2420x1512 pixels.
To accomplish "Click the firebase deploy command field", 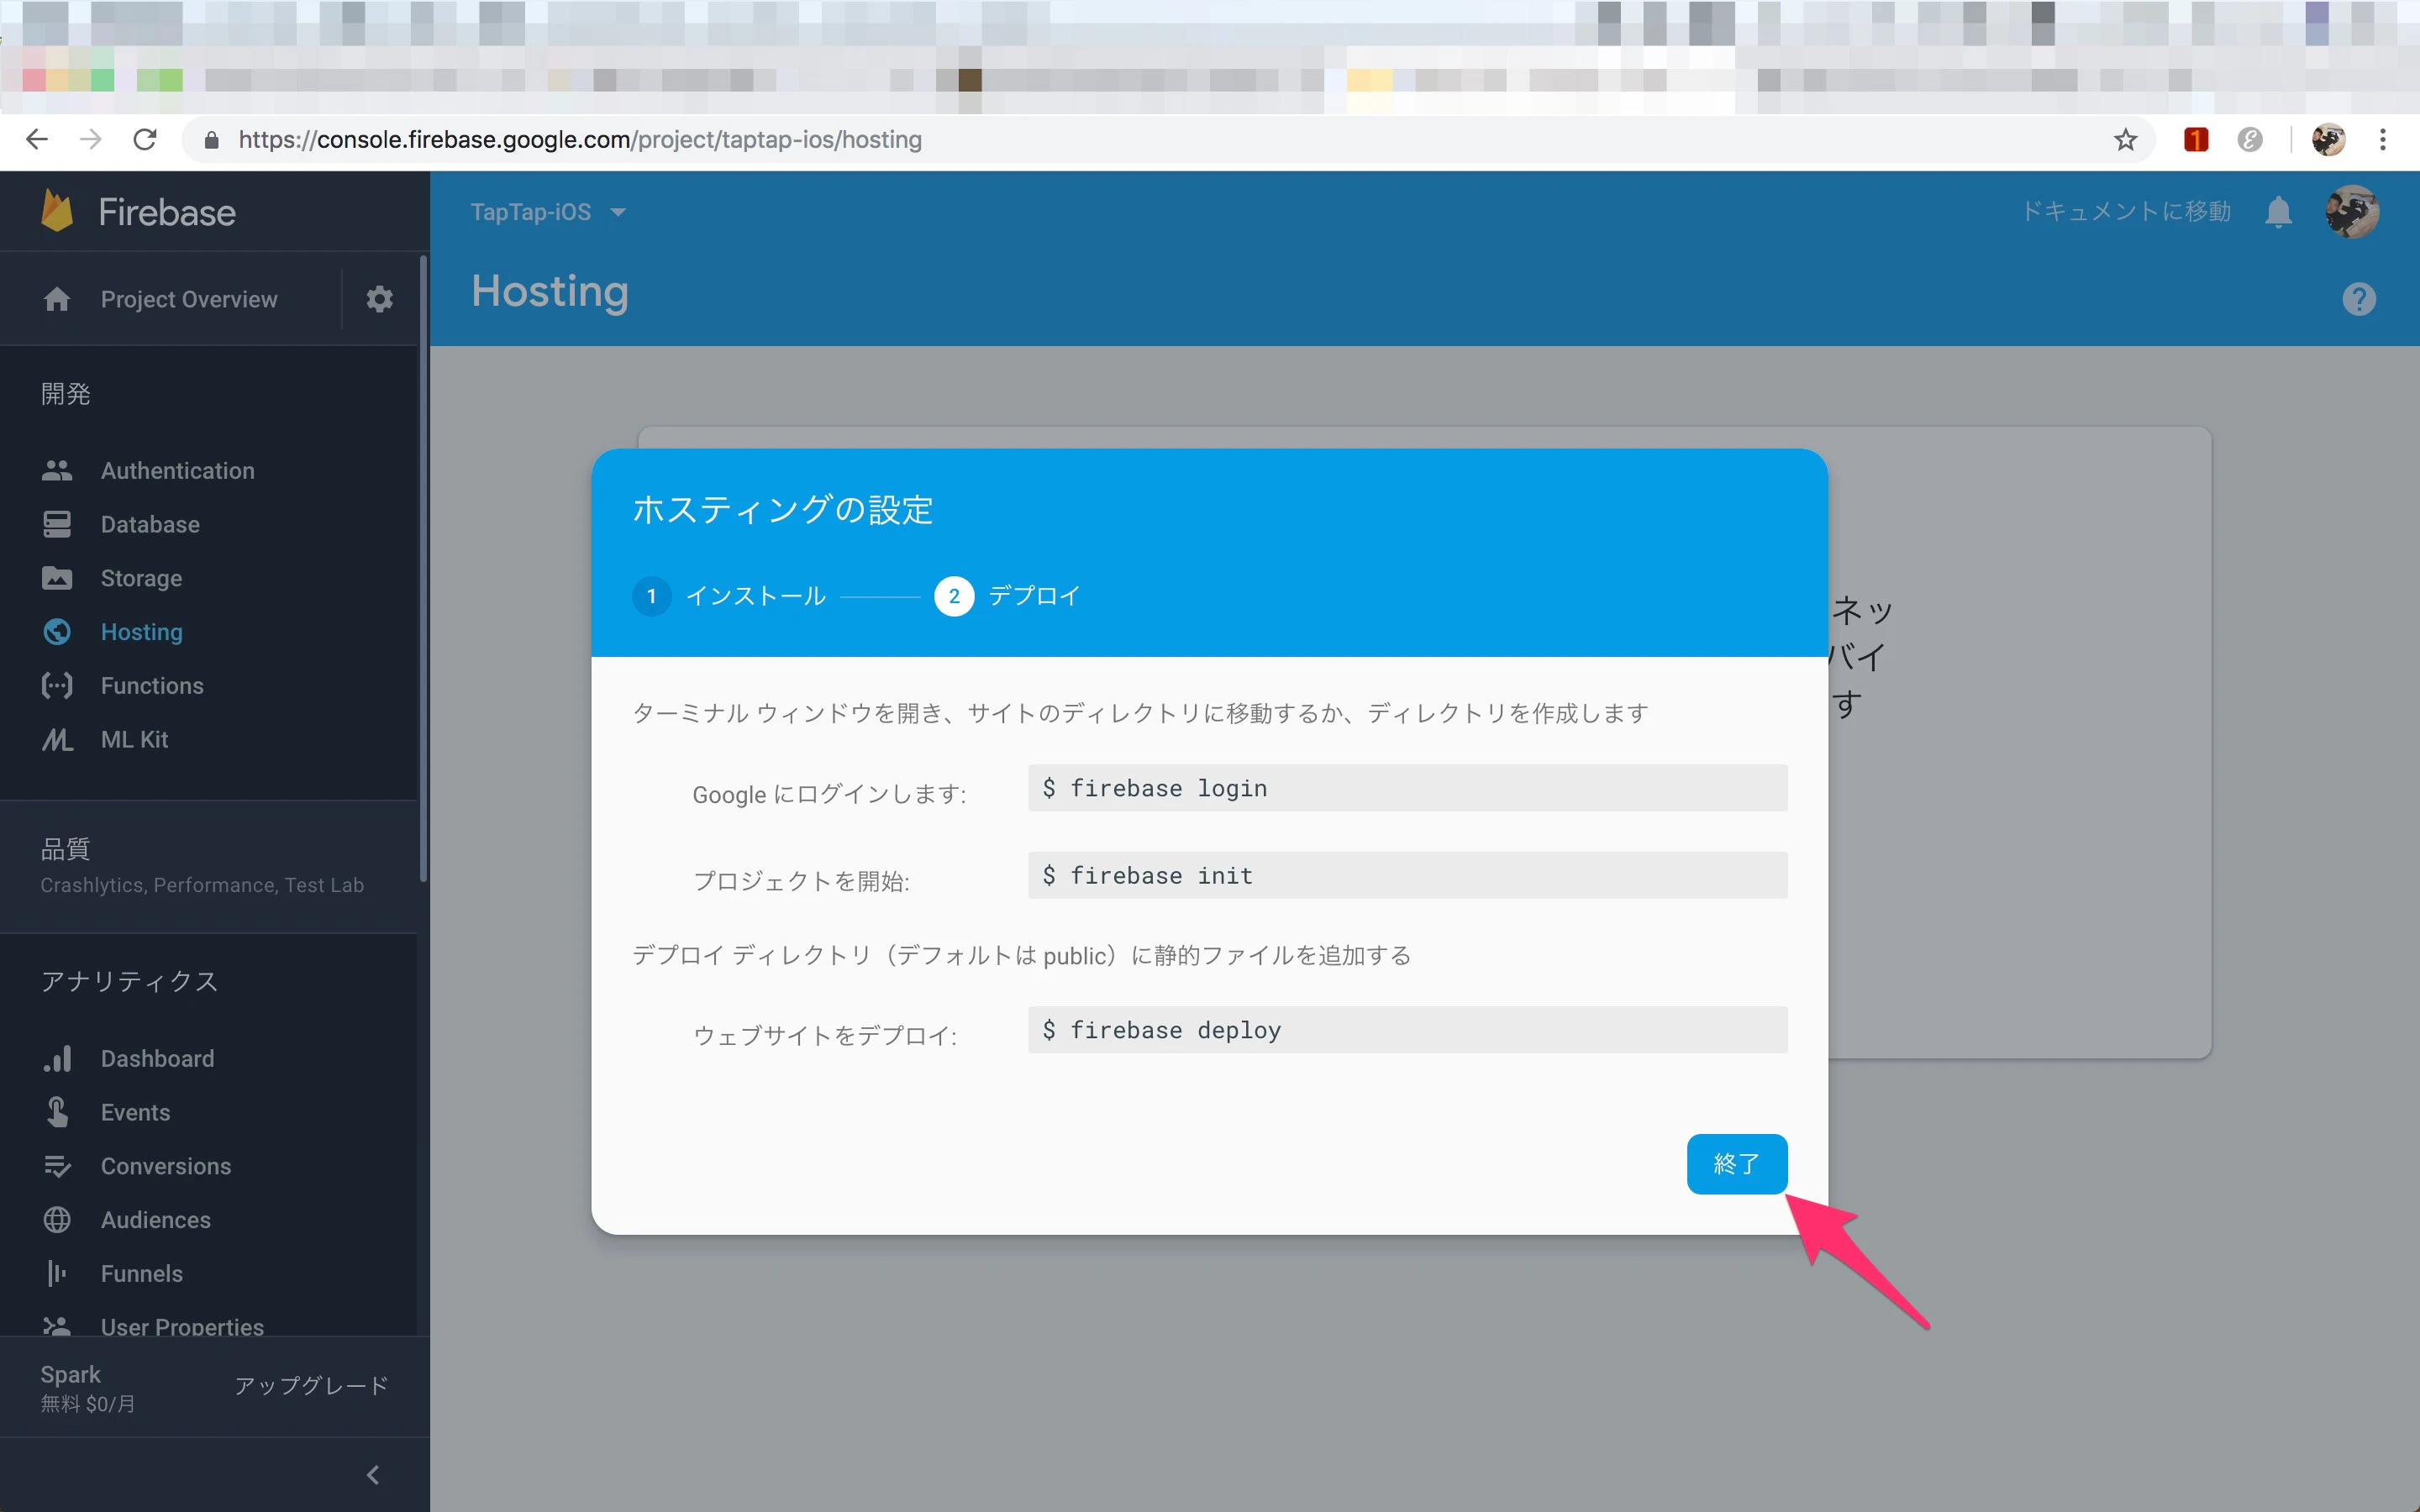I will coord(1407,1030).
